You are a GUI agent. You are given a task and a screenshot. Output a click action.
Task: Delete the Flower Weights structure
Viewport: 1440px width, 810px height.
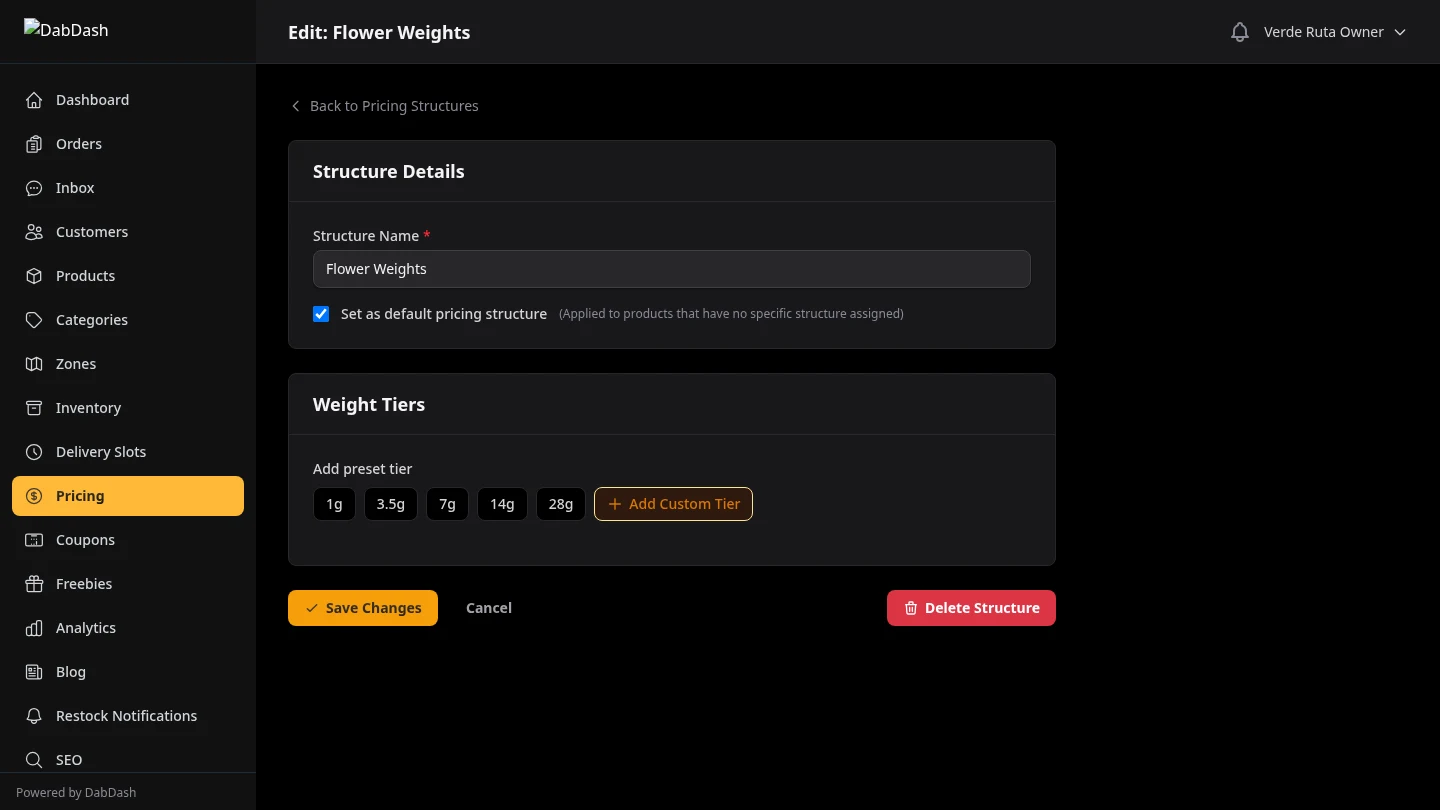[x=970, y=607]
